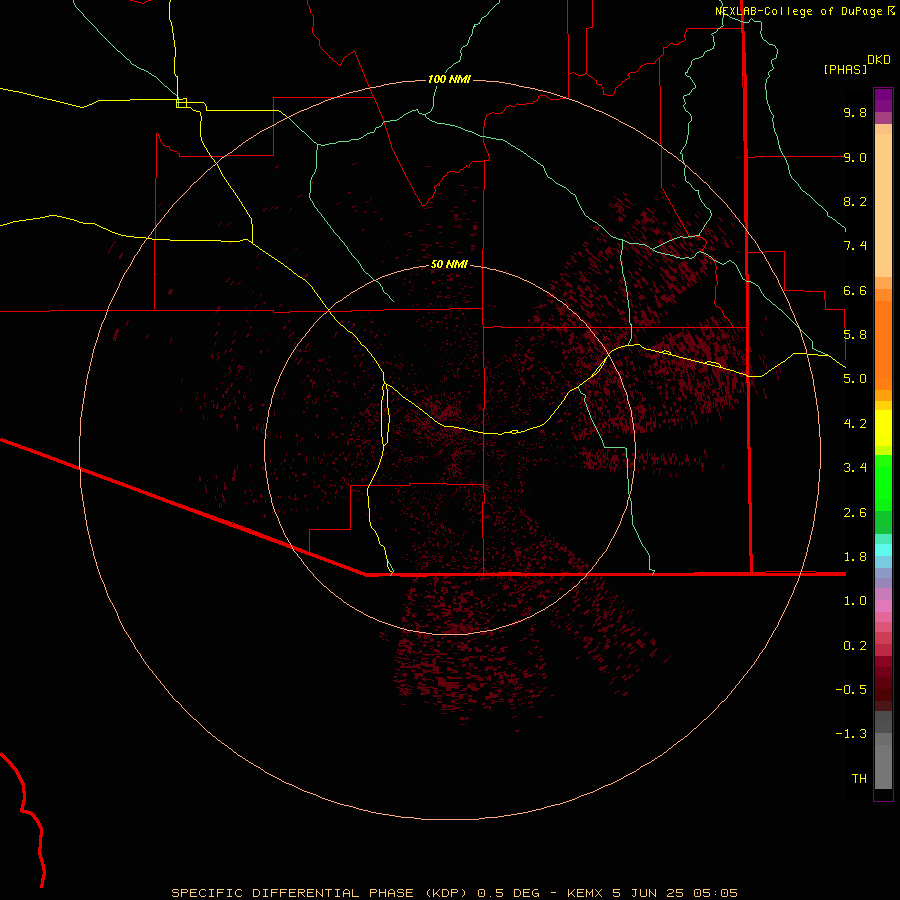Viewport: 900px width, 900px height.
Task: Click the 5 JUN 25 date text
Action: 649,893
